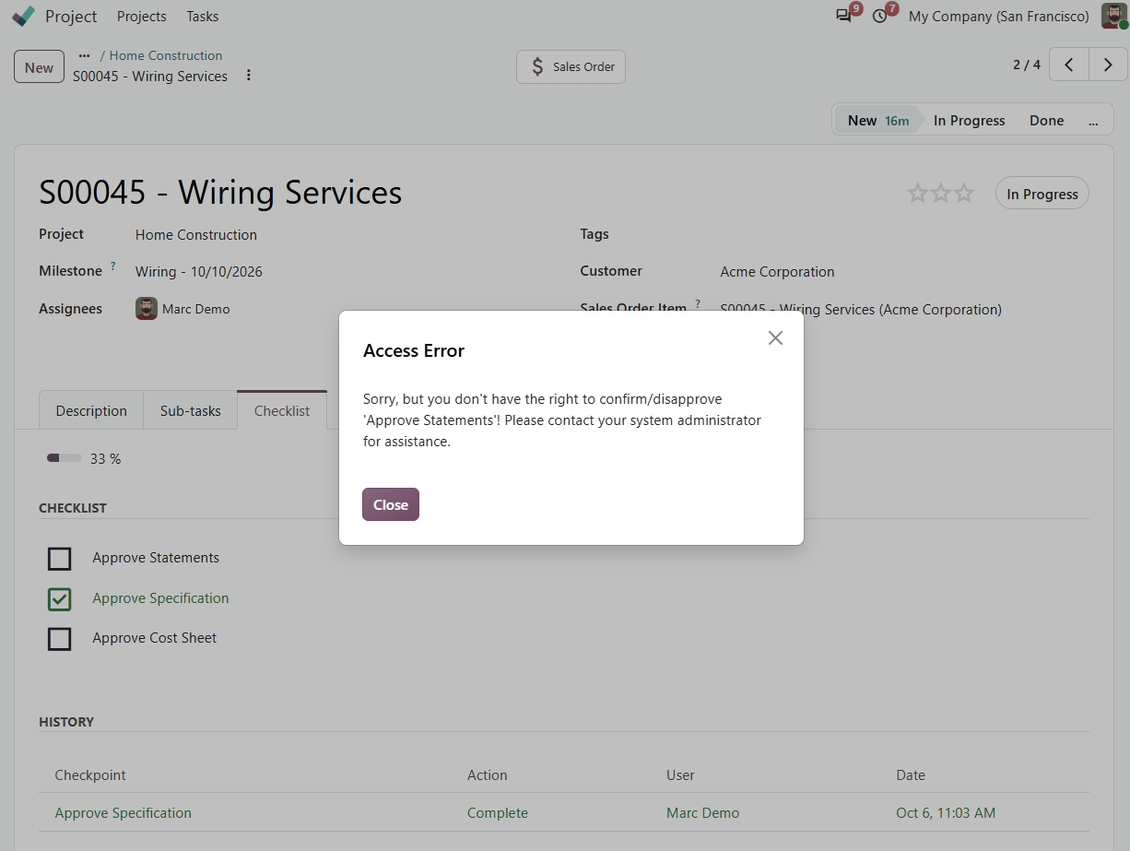Switch to the Sub-tasks tab
1130x851 pixels.
[190, 411]
